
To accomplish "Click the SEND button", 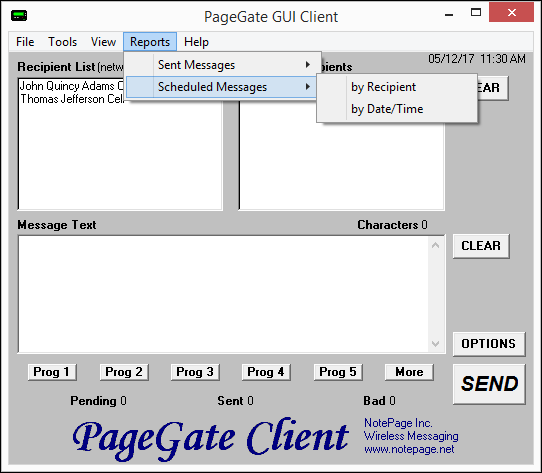I will 489,384.
